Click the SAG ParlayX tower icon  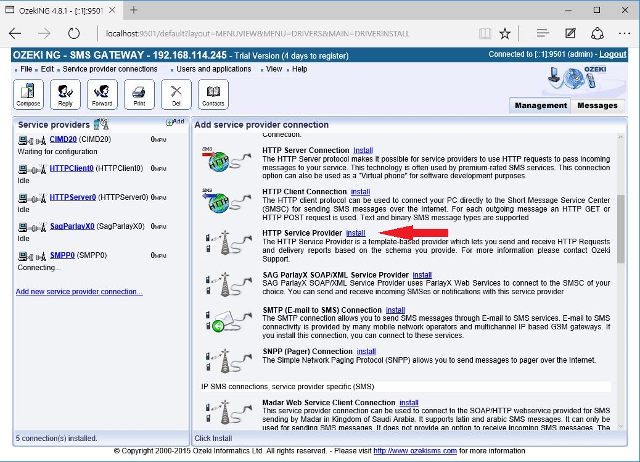point(228,284)
